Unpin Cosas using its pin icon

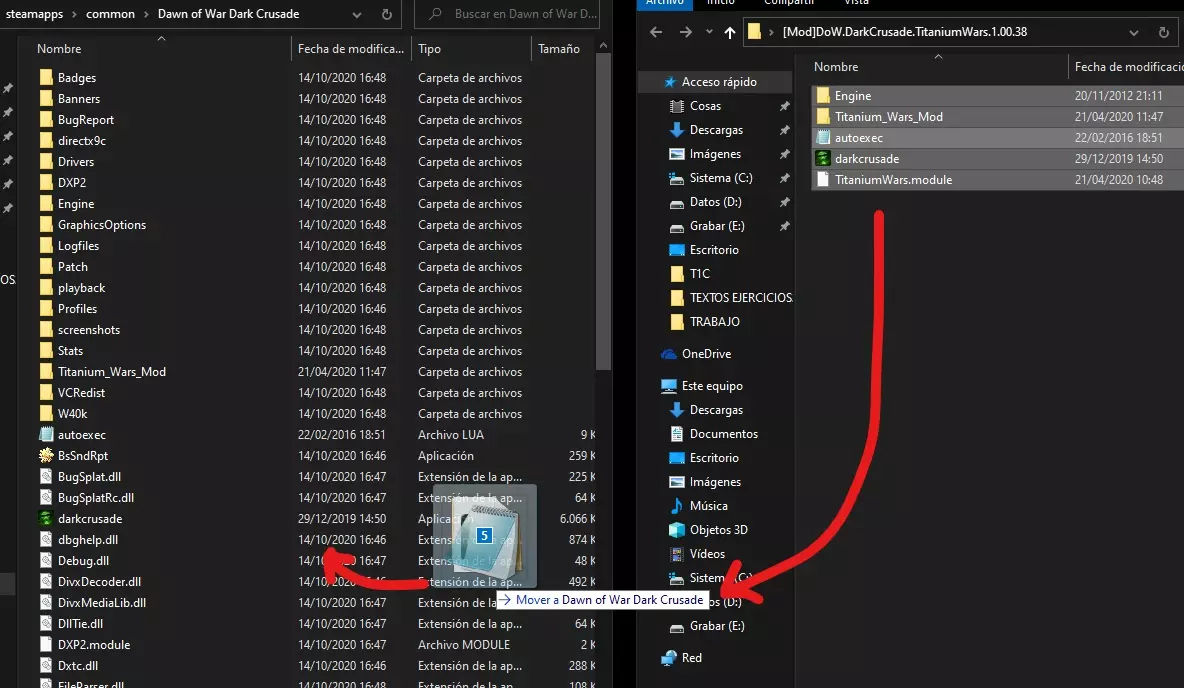pos(785,106)
